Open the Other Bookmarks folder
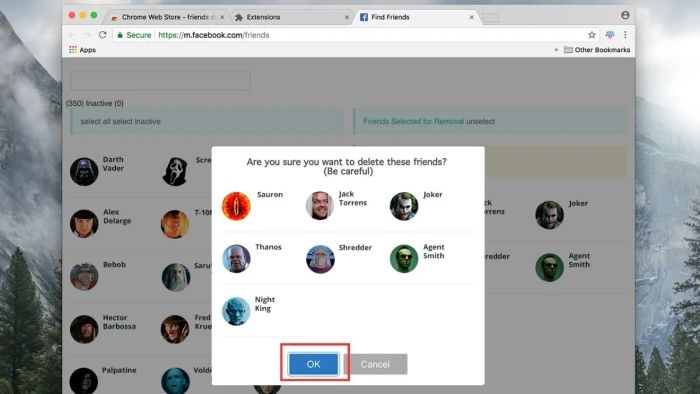Image resolution: width=700 pixels, height=394 pixels. pyautogui.click(x=597, y=50)
